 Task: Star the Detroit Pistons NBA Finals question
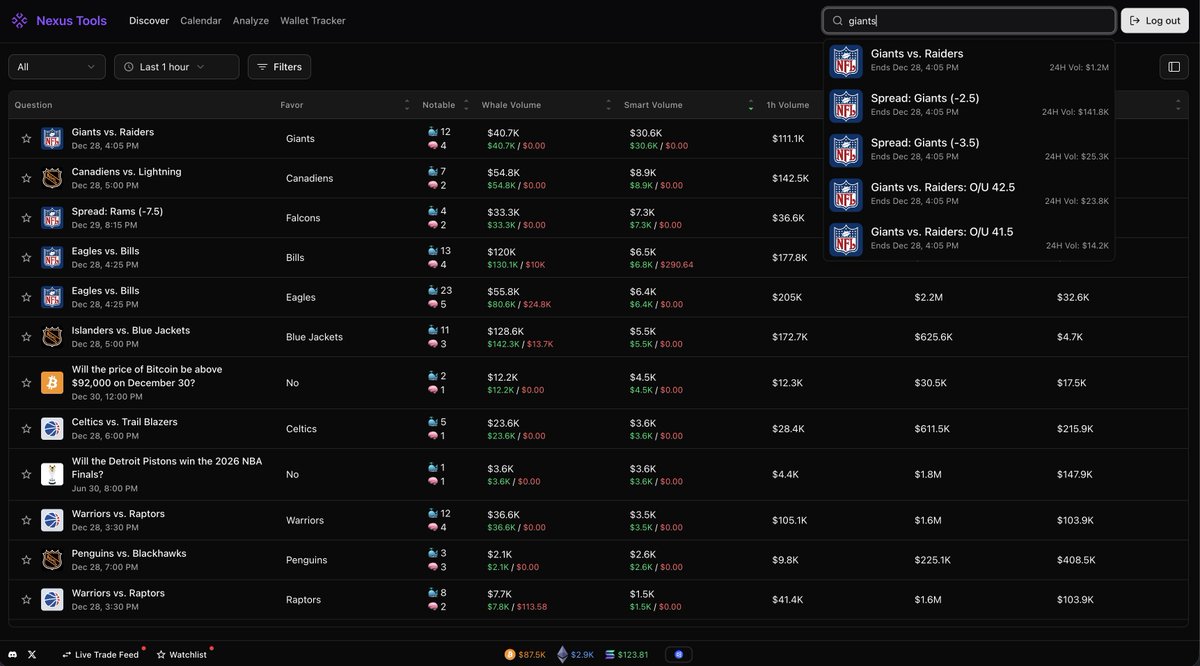click(26, 475)
